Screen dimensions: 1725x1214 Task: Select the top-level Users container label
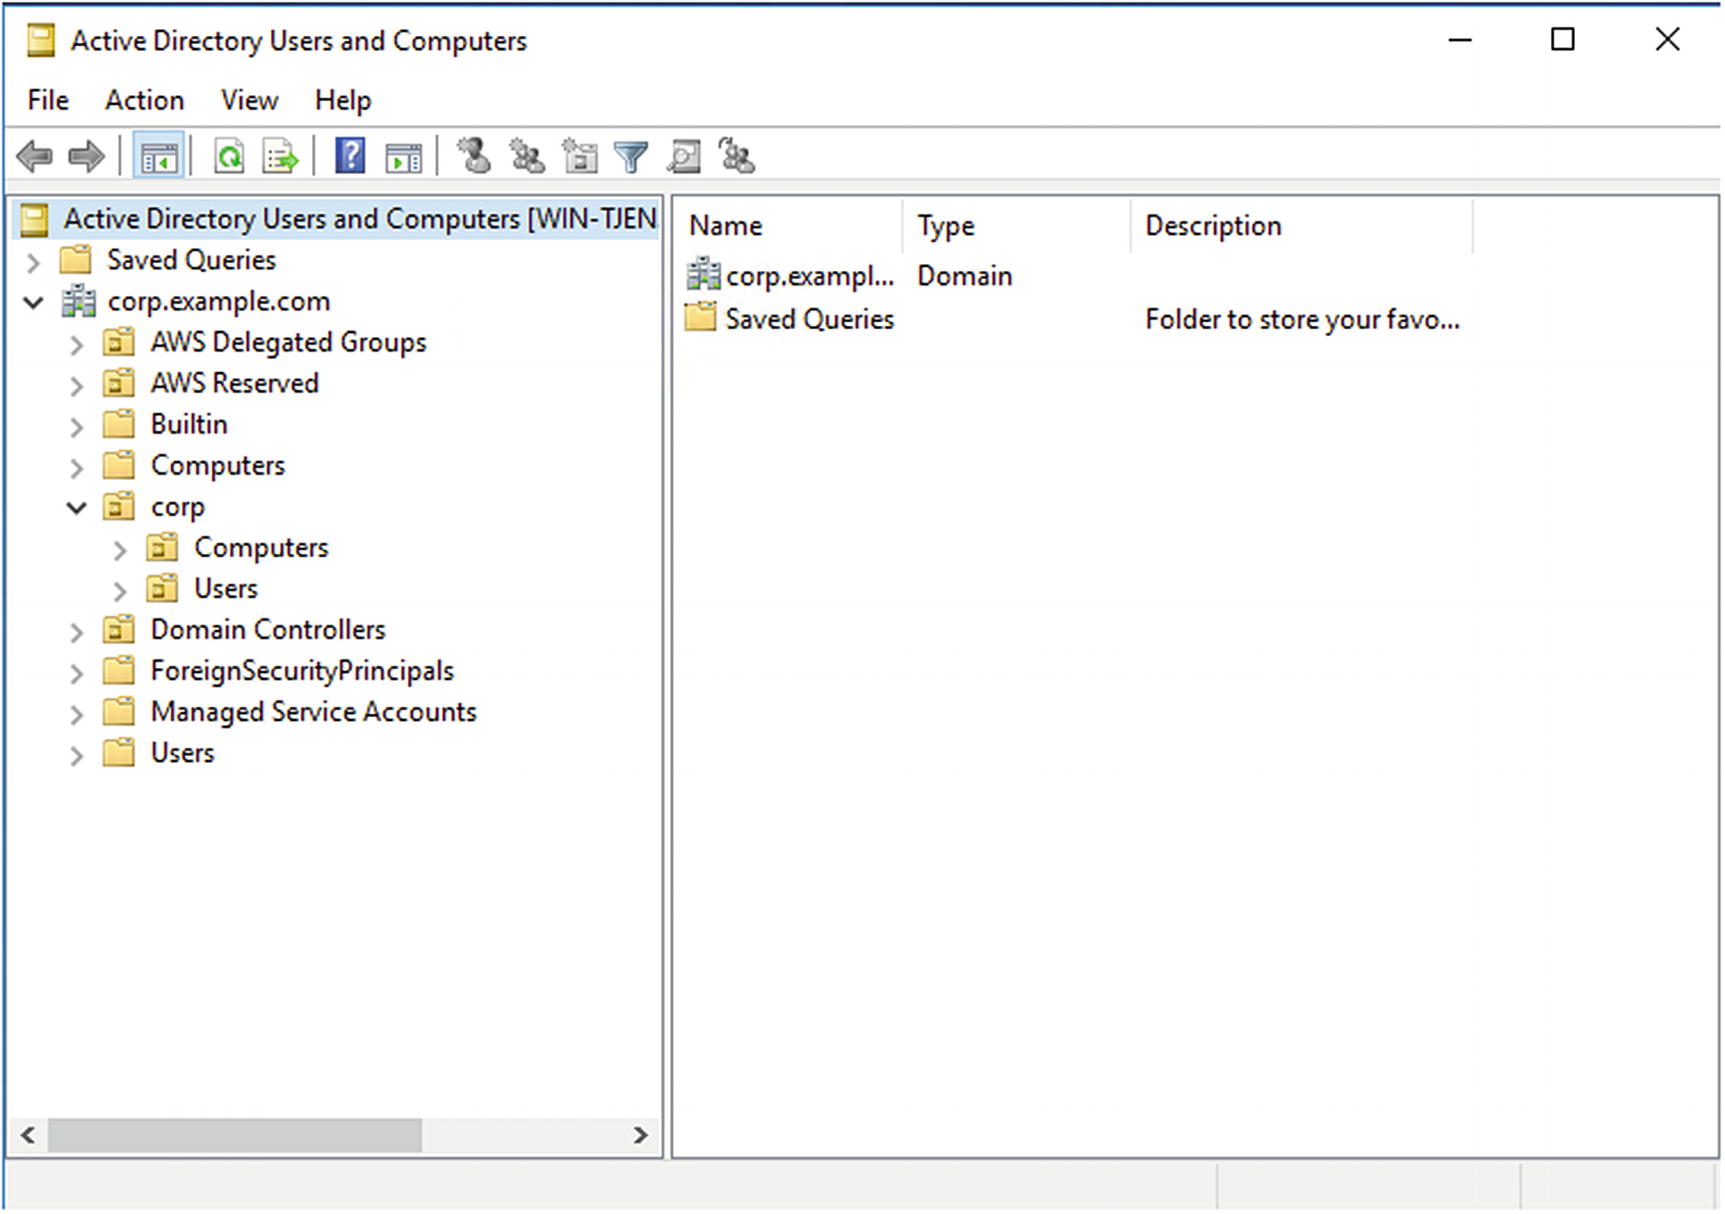(x=183, y=752)
